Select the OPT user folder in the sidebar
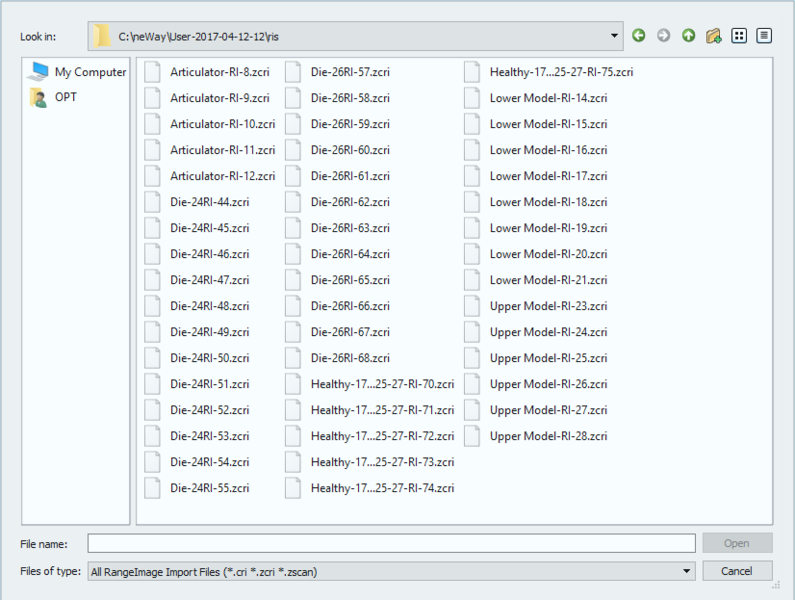 (53, 97)
